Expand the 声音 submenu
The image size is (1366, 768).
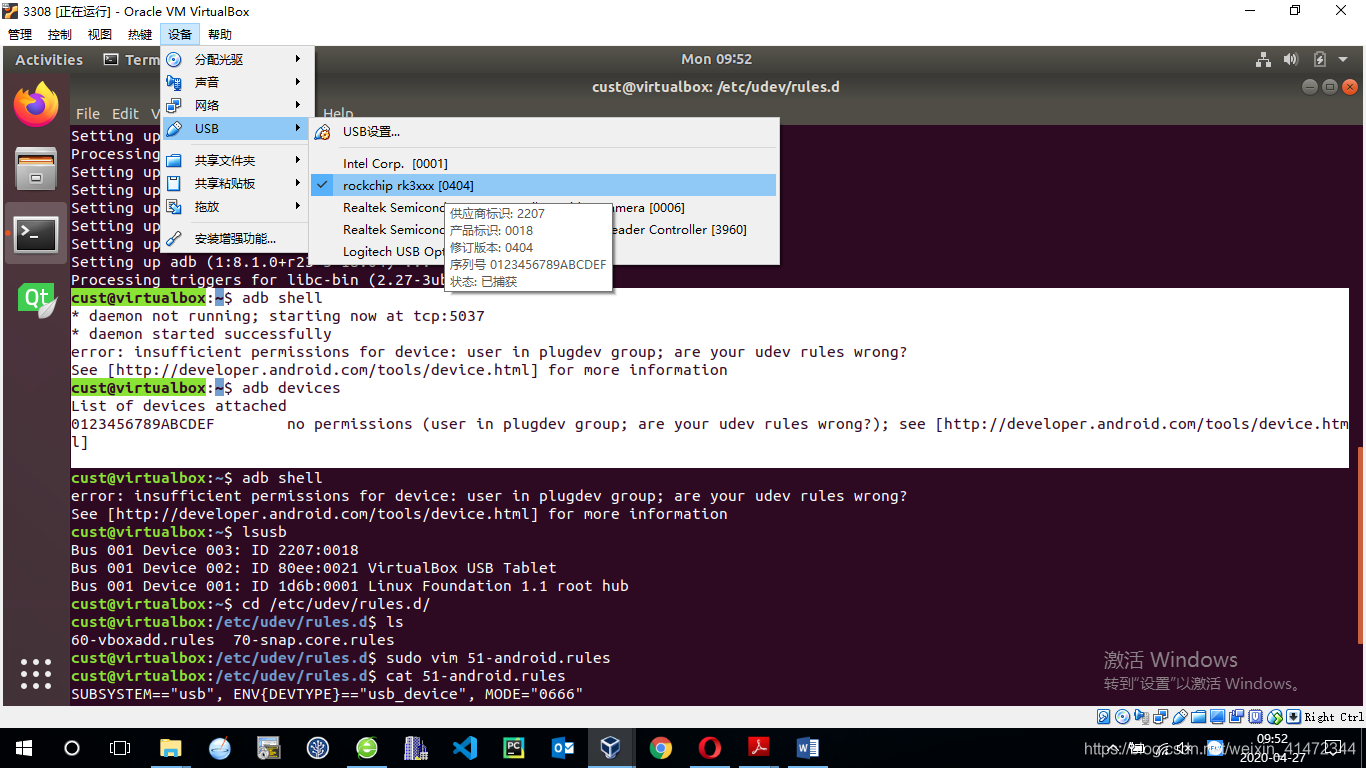click(x=237, y=83)
